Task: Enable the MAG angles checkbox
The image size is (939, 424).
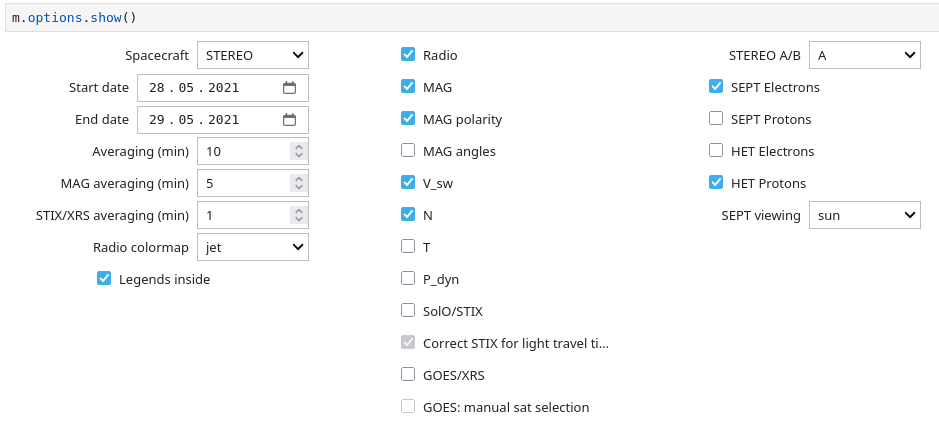Action: [408, 151]
